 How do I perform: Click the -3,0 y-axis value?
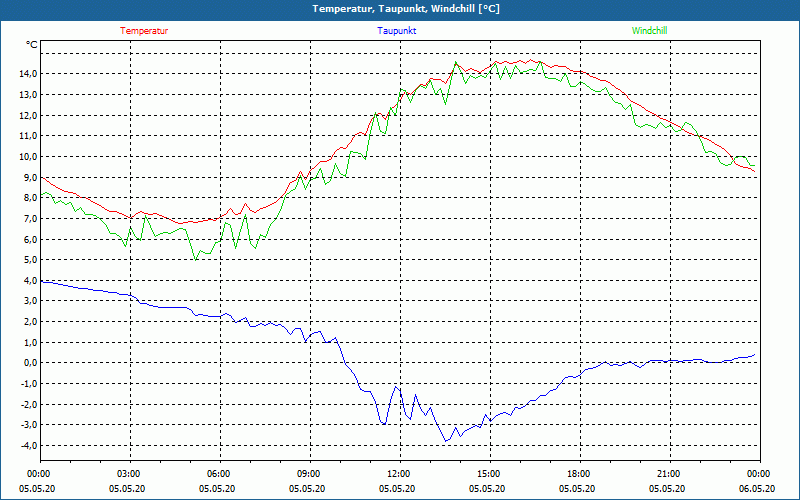[x=30, y=425]
